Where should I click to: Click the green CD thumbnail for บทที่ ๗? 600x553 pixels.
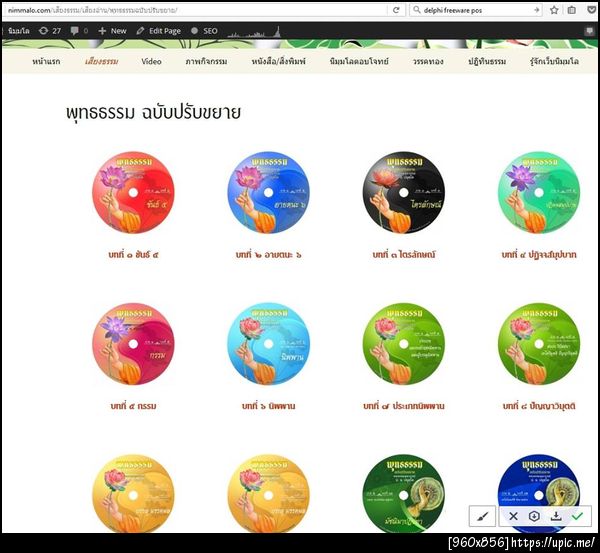[404, 344]
